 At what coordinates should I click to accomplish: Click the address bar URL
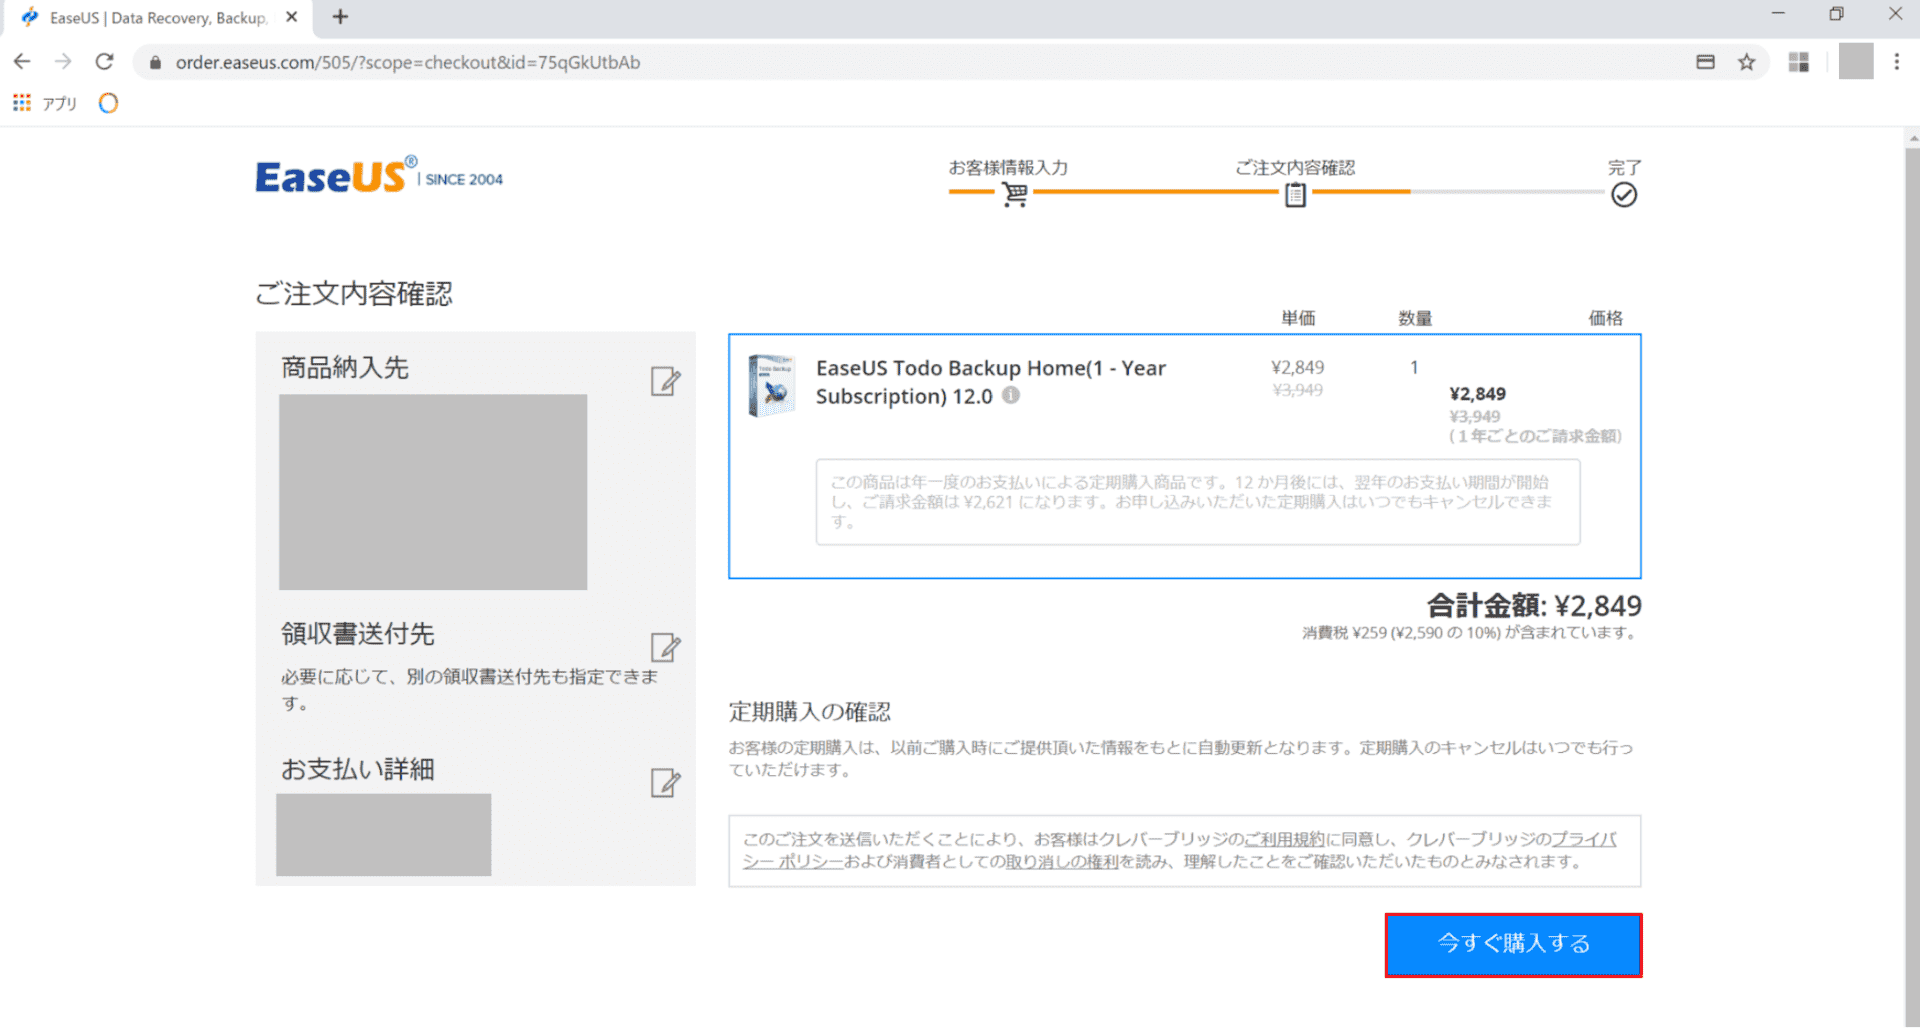pos(408,62)
